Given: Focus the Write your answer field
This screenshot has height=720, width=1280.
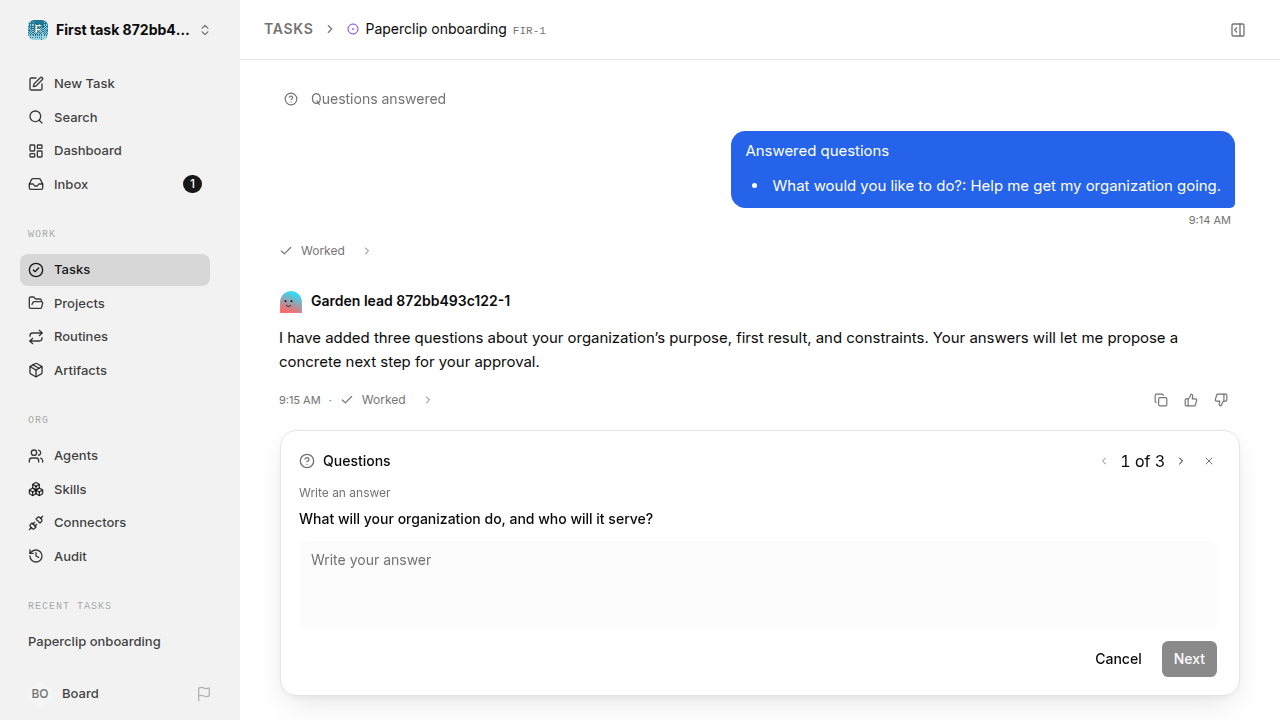Looking at the screenshot, I should click(x=758, y=585).
